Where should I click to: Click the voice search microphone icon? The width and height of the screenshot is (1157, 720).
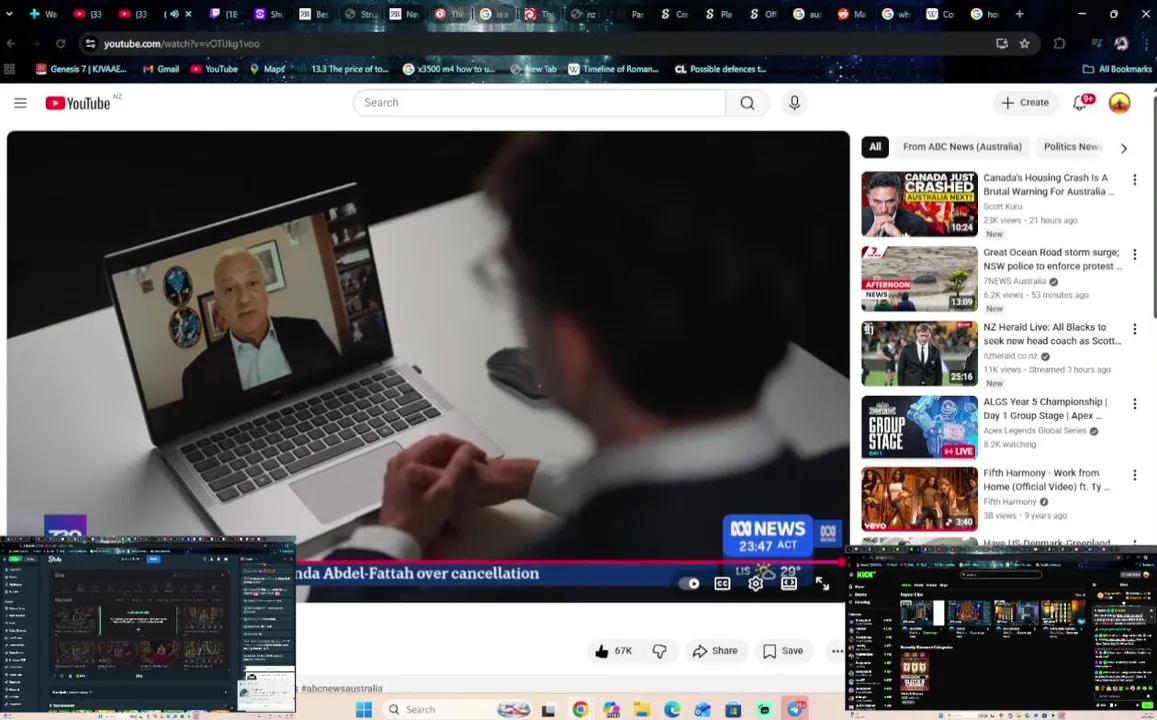click(x=794, y=102)
